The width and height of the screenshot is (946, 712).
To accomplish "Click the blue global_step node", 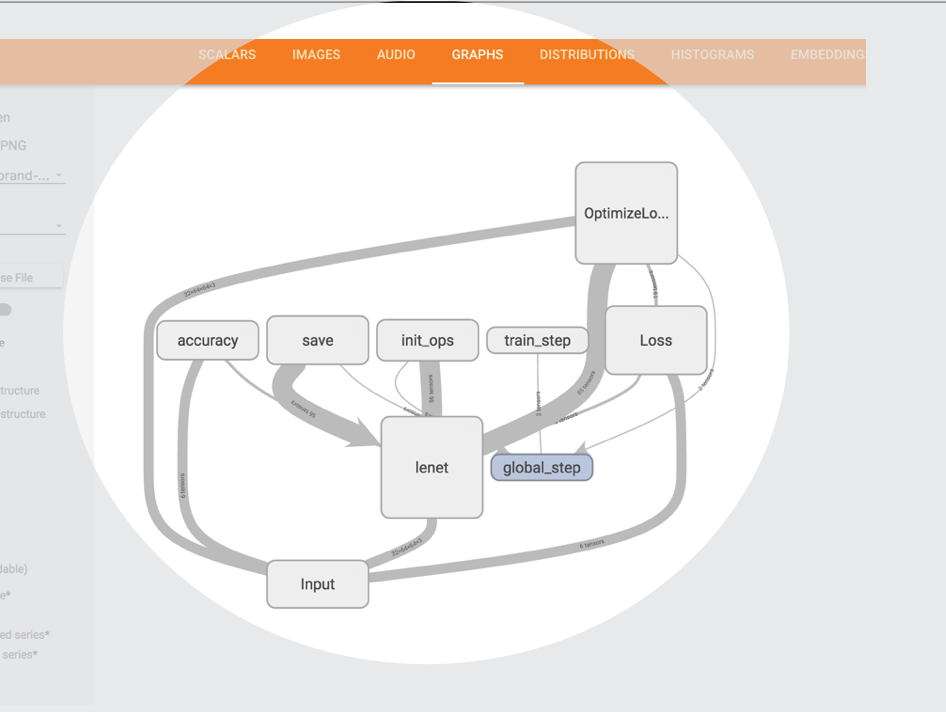I will pyautogui.click(x=541, y=468).
